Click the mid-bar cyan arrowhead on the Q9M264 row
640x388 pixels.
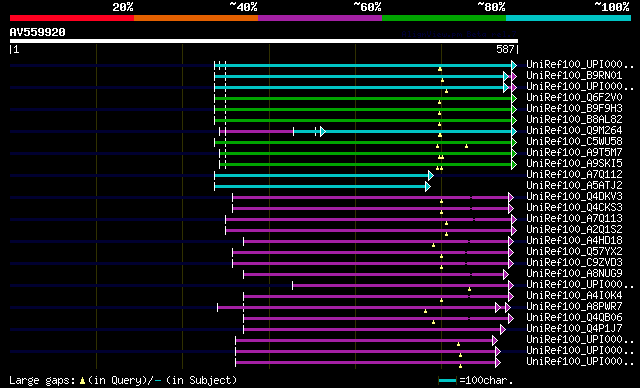pyautogui.click(x=323, y=131)
